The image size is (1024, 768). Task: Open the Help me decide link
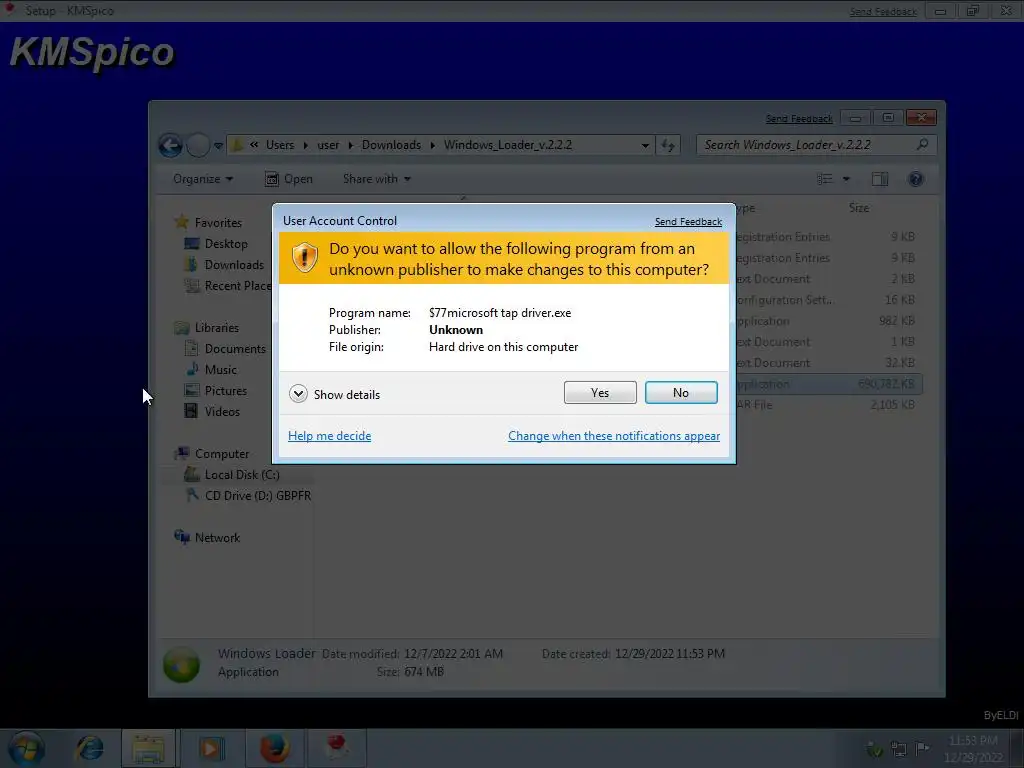click(329, 436)
